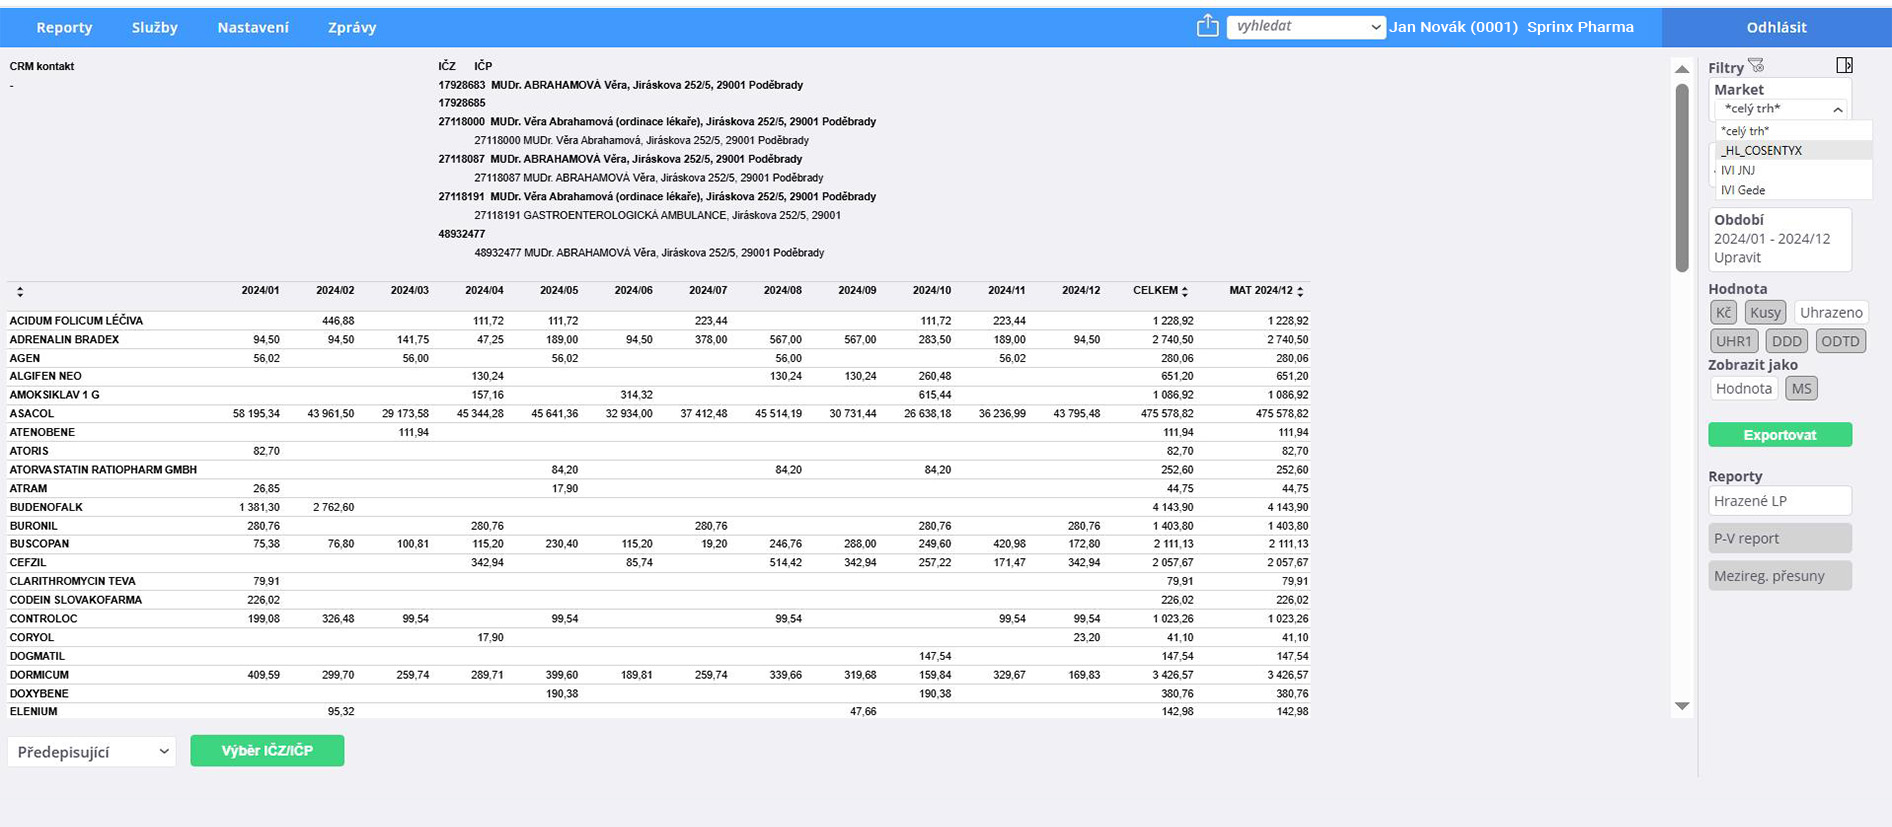
Task: Open the P-V report
Action: coord(1780,538)
